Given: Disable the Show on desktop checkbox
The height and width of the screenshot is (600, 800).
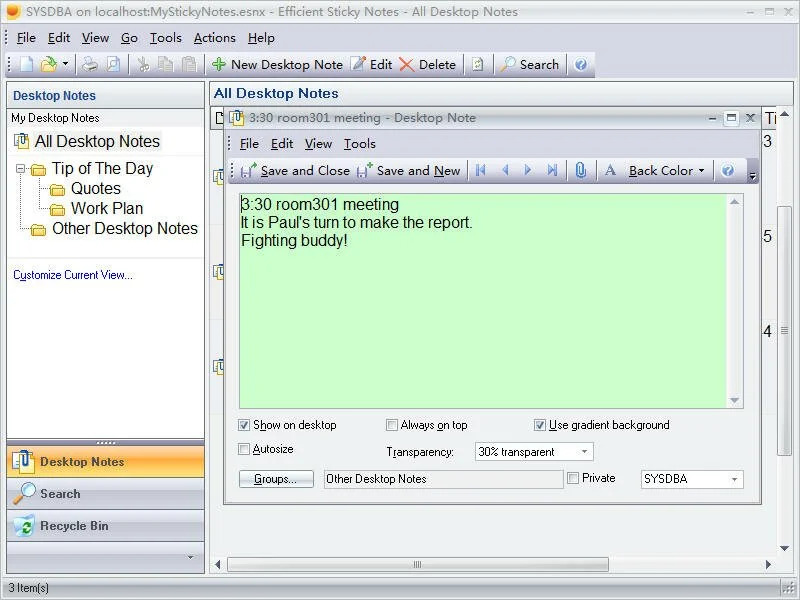Looking at the screenshot, I should click(245, 425).
